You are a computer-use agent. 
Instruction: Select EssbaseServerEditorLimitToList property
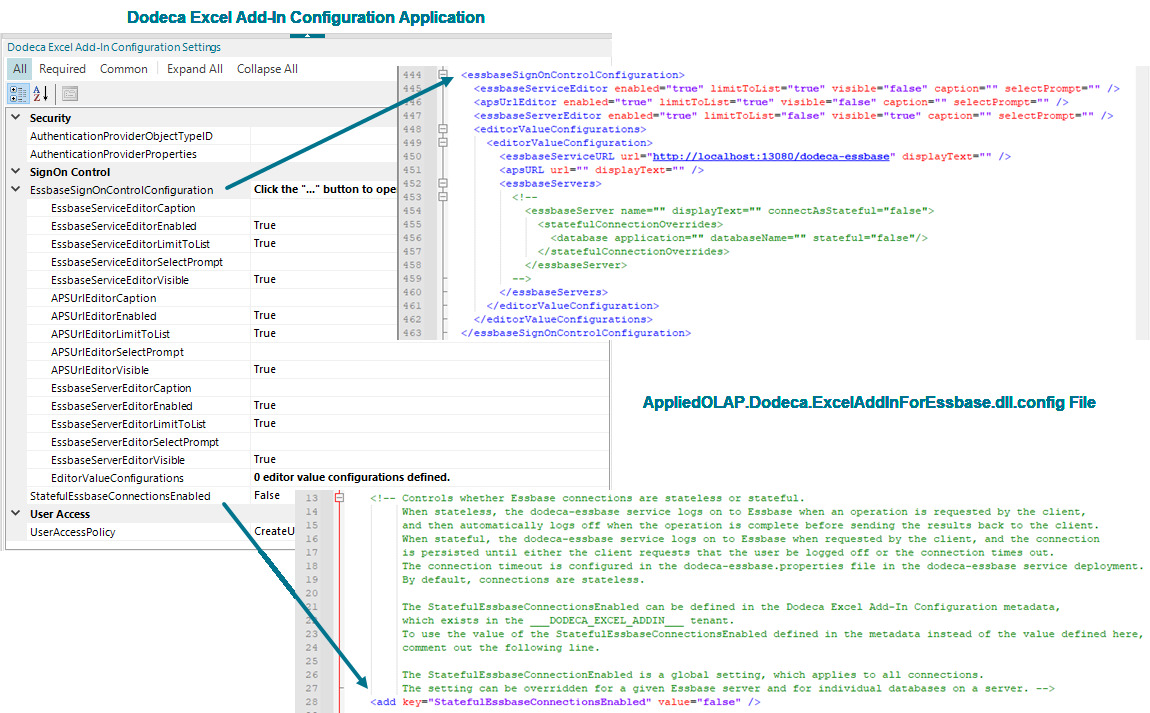click(128, 424)
